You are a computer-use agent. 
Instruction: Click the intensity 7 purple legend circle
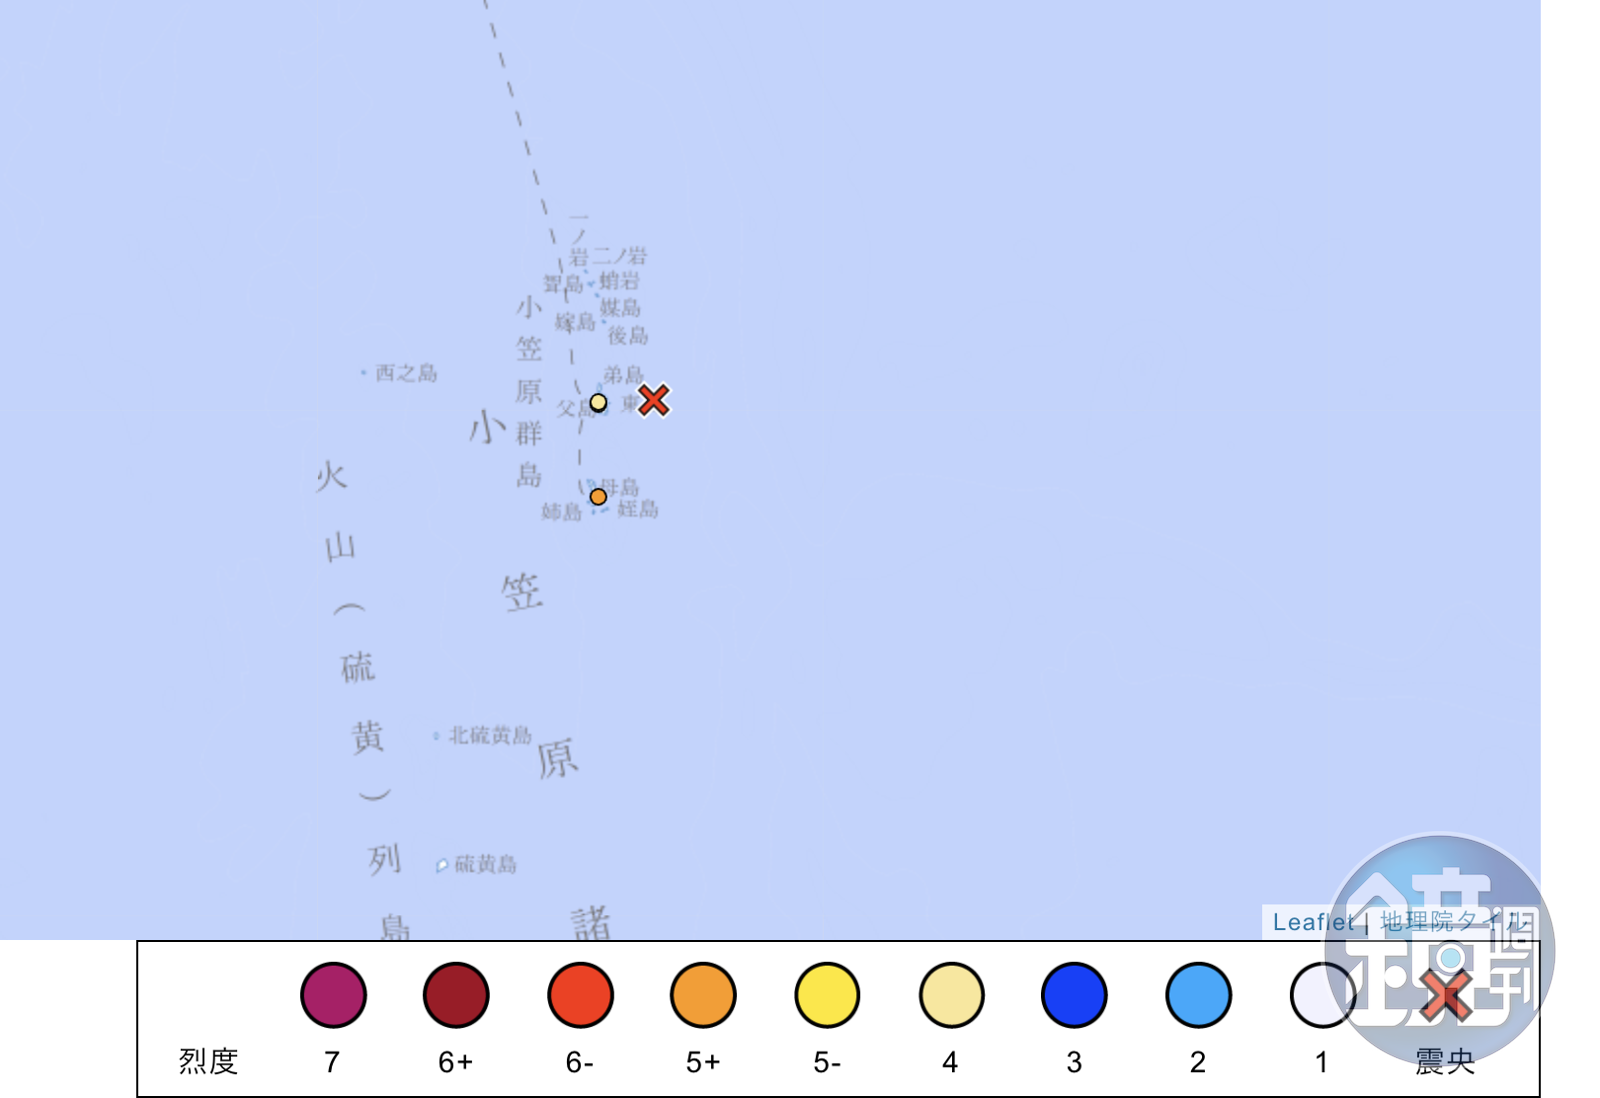point(333,995)
